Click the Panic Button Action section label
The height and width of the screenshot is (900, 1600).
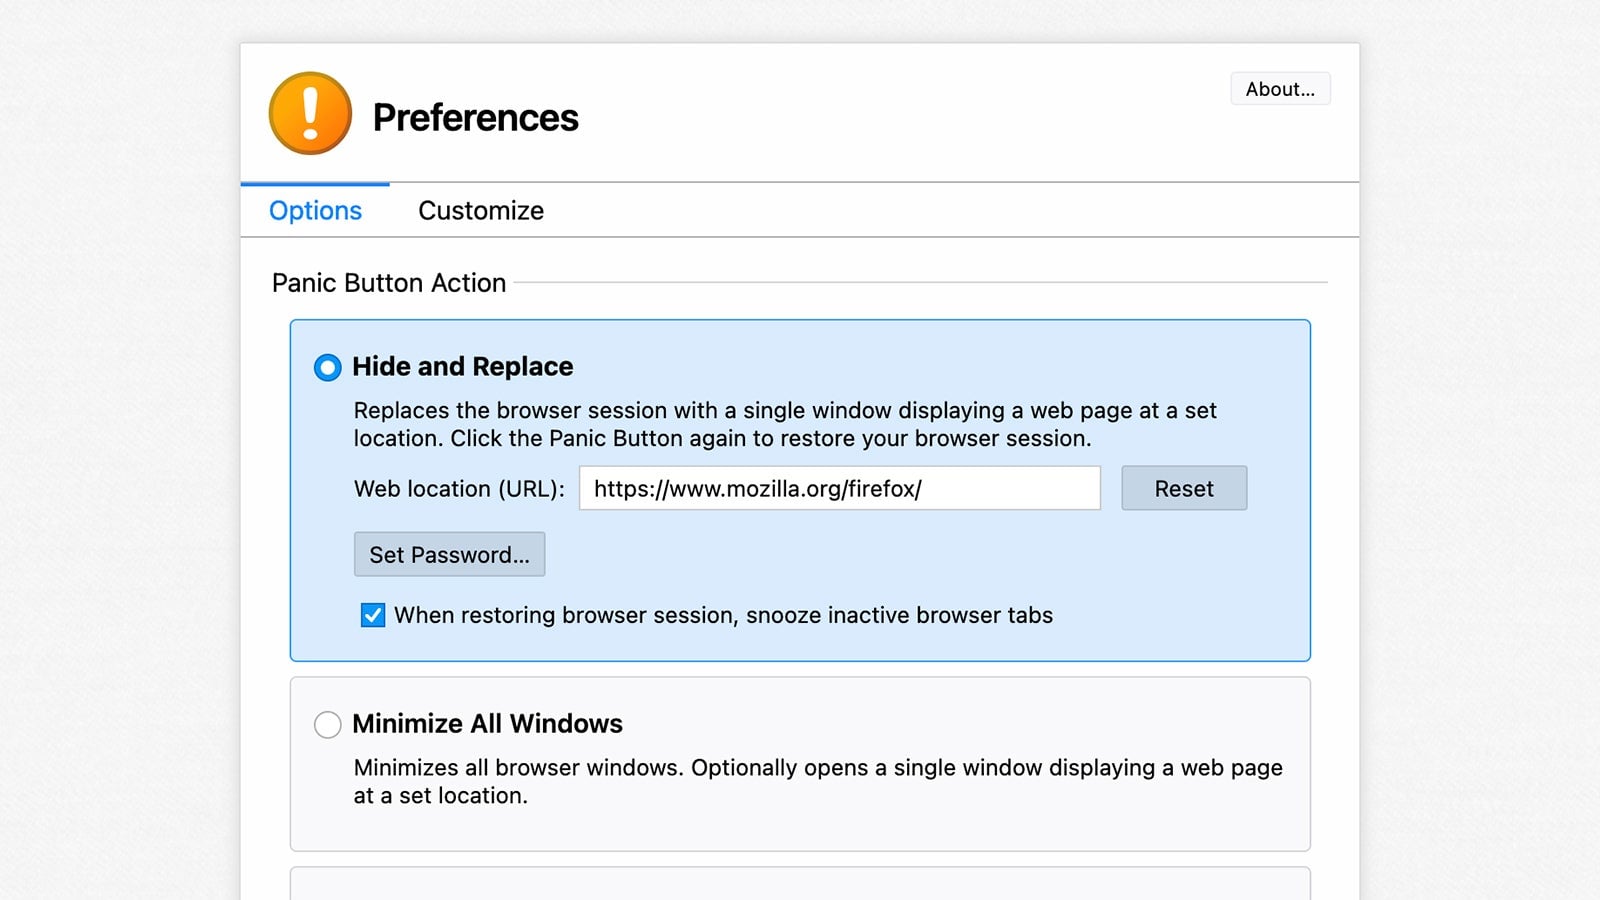click(389, 283)
